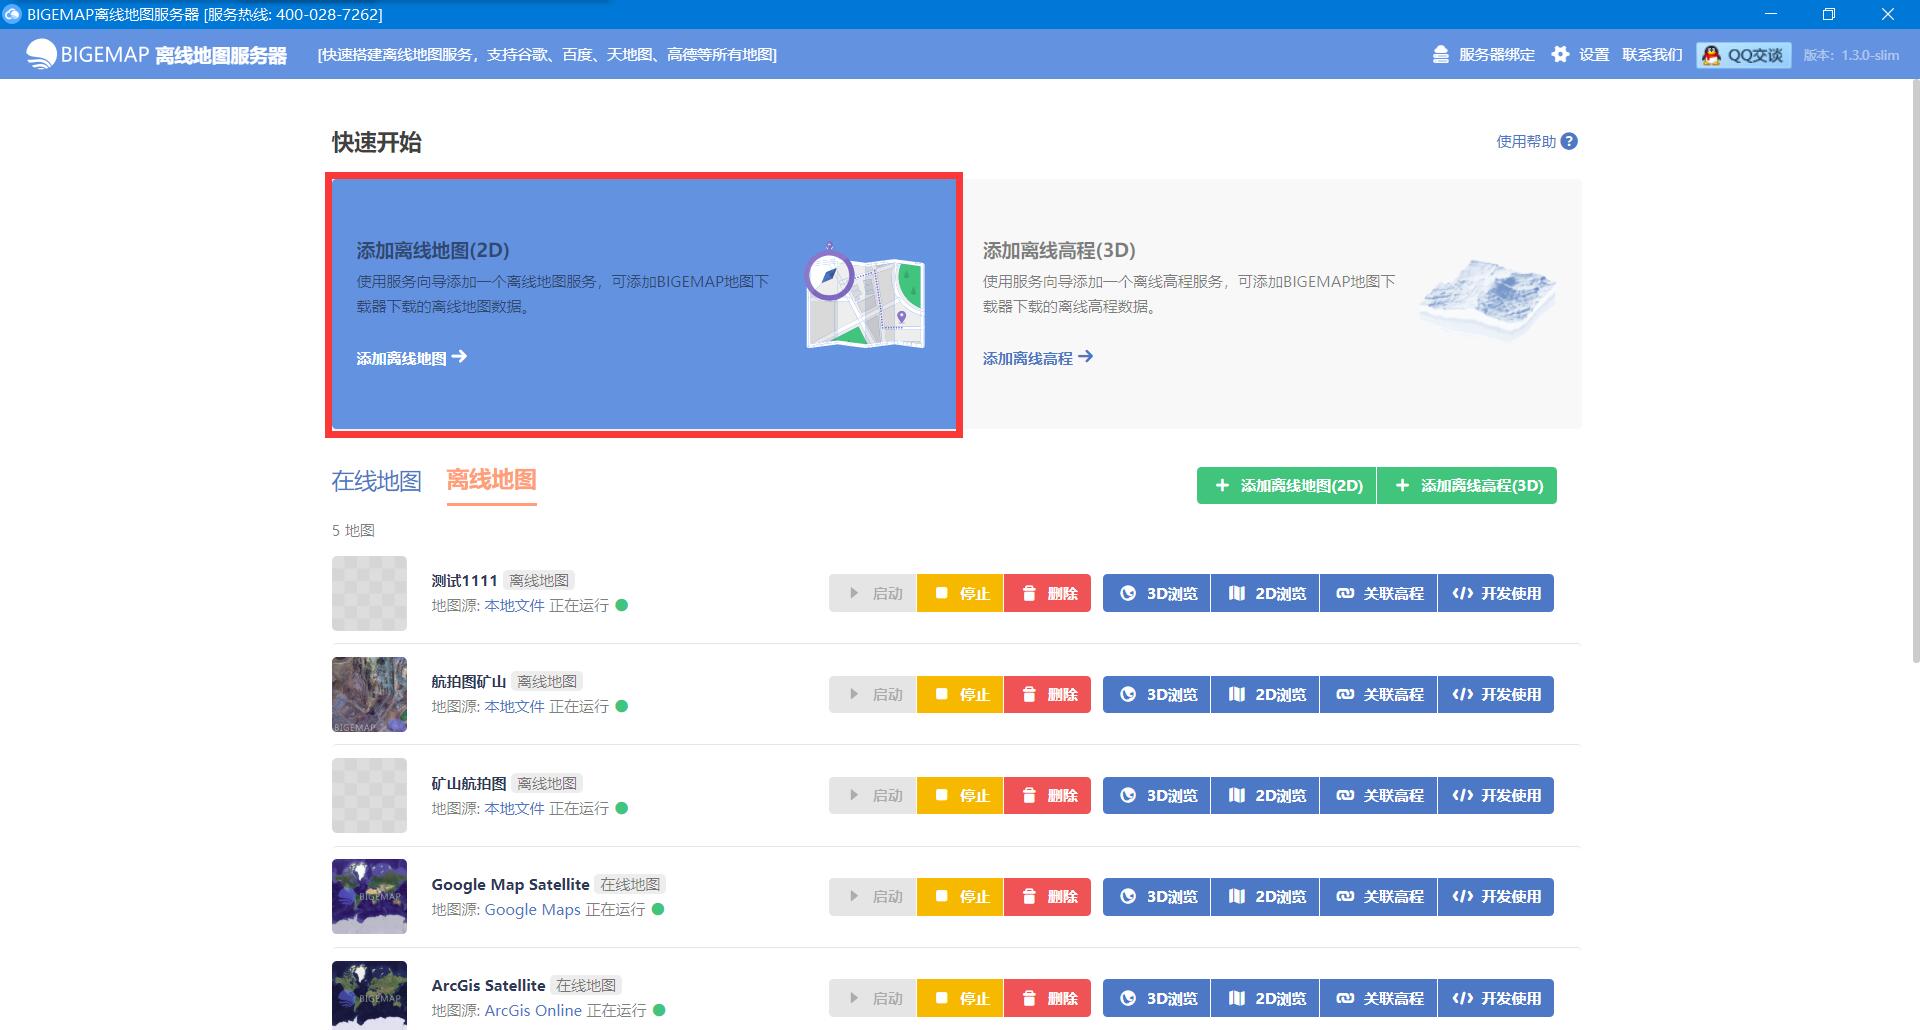This screenshot has height=1030, width=1920.
Task: Click the map compass illustration in 2D card
Action: click(x=865, y=296)
